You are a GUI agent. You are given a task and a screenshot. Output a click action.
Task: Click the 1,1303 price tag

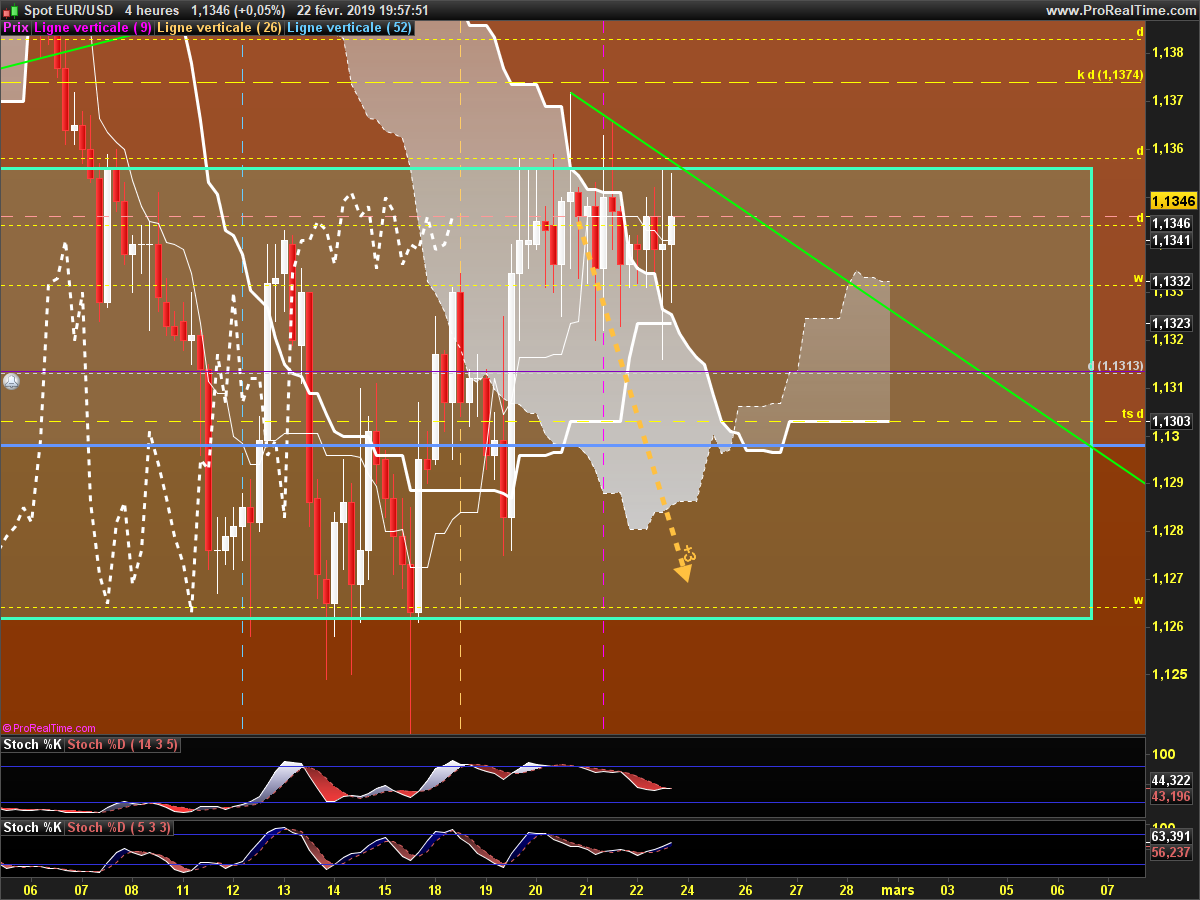(x=1171, y=422)
